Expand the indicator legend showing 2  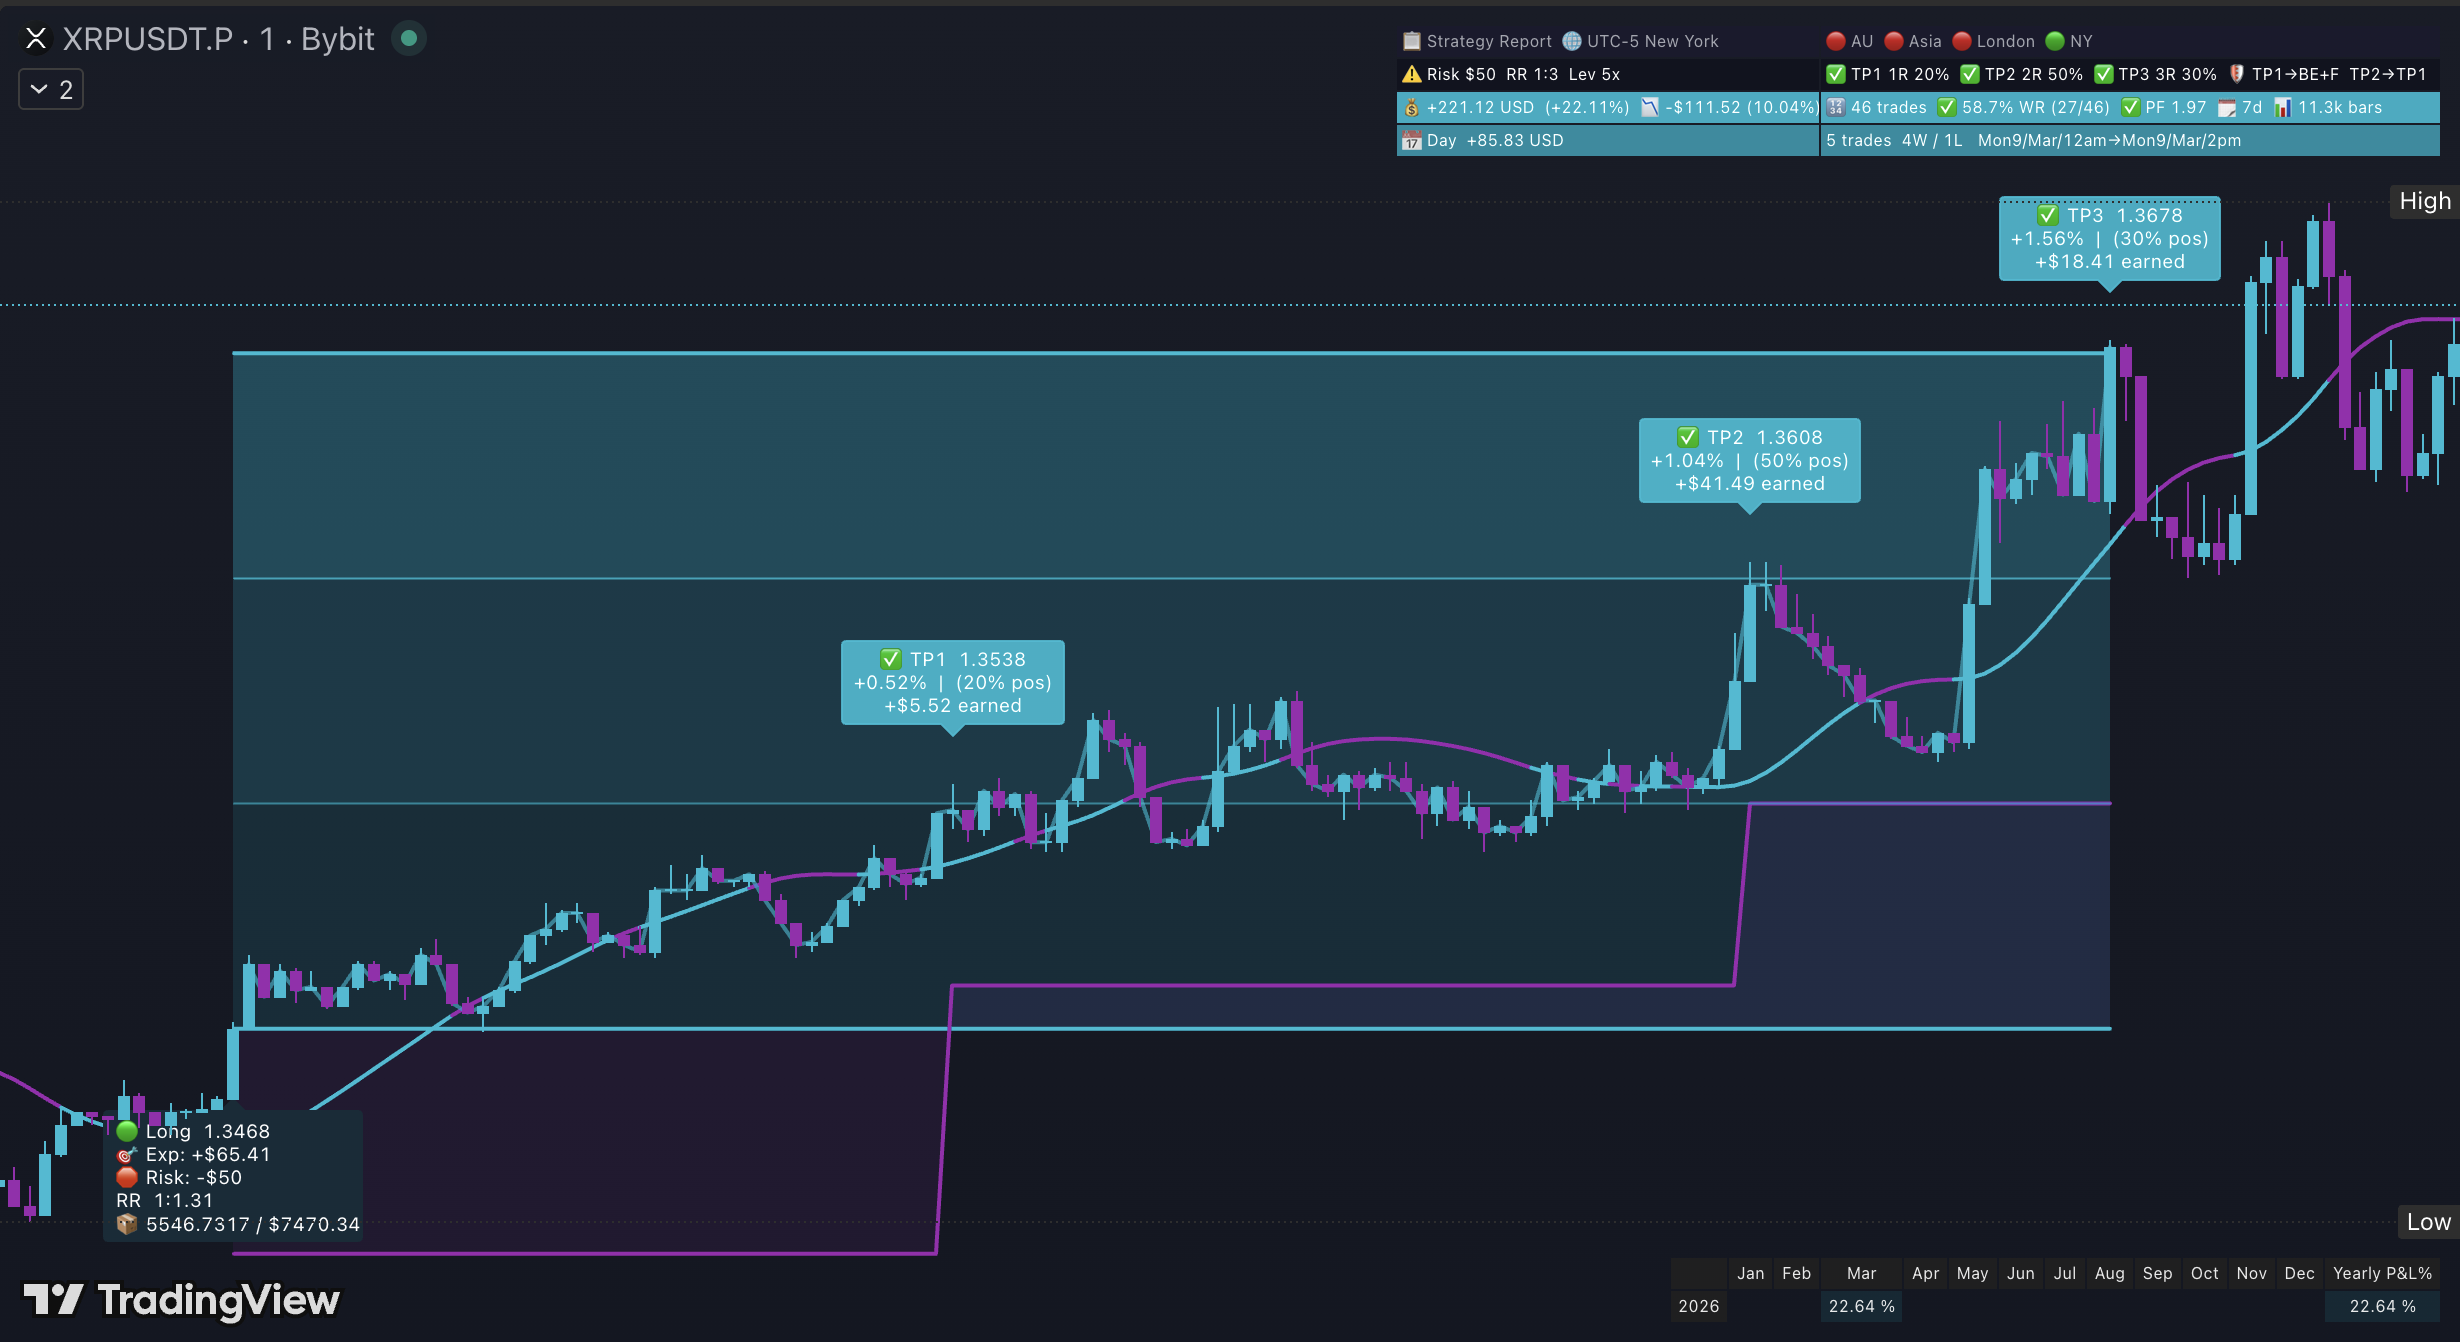pyautogui.click(x=51, y=90)
